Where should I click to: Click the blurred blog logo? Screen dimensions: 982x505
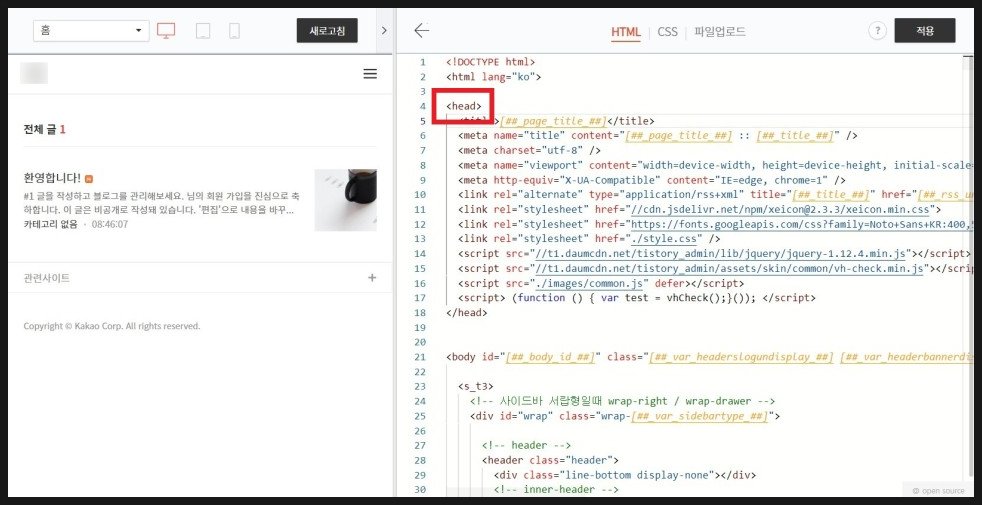[x=34, y=73]
